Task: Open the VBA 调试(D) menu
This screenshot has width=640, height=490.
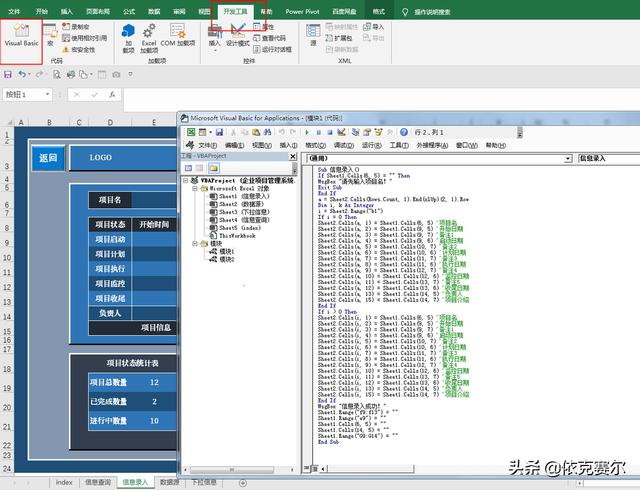Action: pyautogui.click(x=344, y=145)
